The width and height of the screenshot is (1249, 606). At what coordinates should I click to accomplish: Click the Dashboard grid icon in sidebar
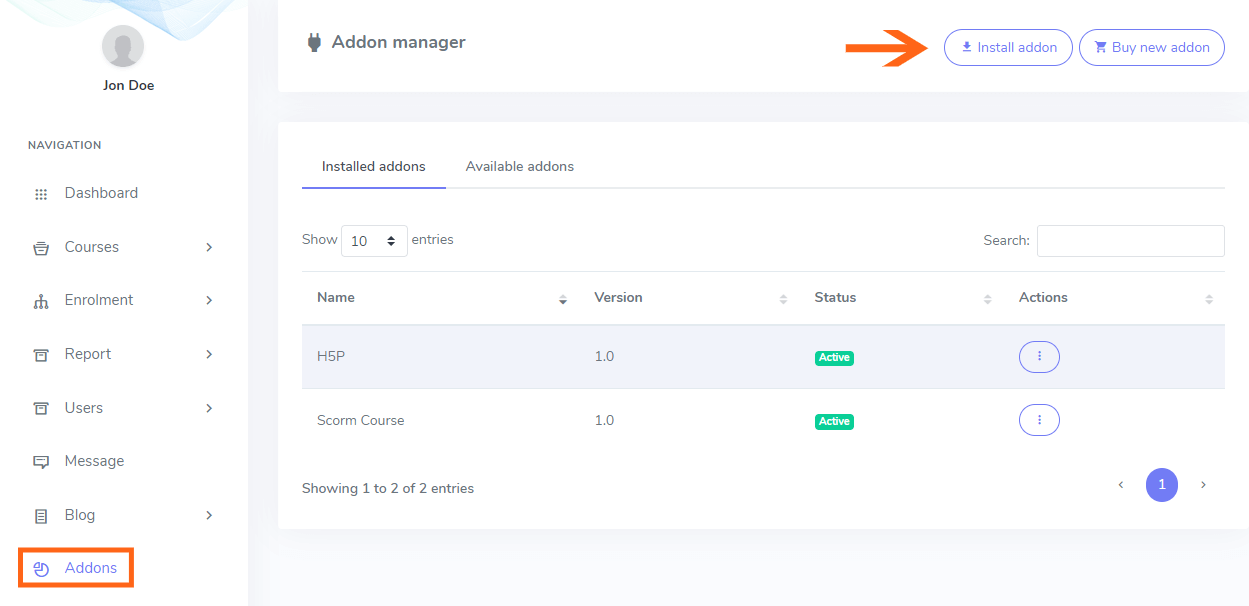coord(41,194)
